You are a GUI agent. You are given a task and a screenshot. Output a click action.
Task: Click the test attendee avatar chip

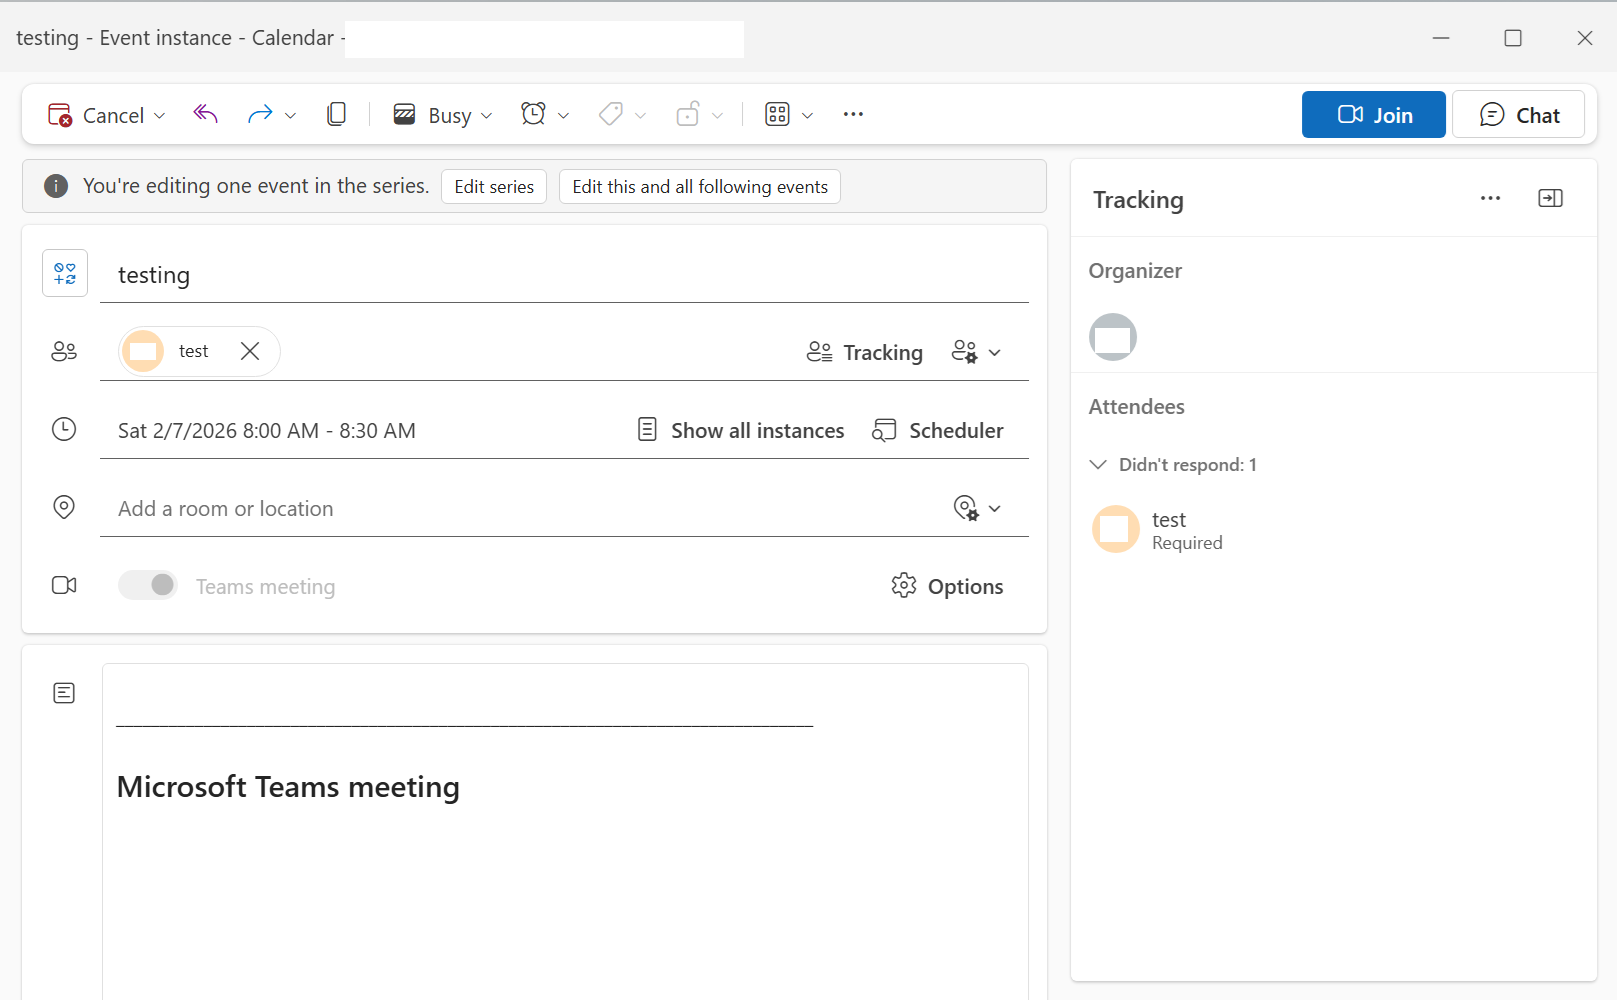pyautogui.click(x=143, y=351)
